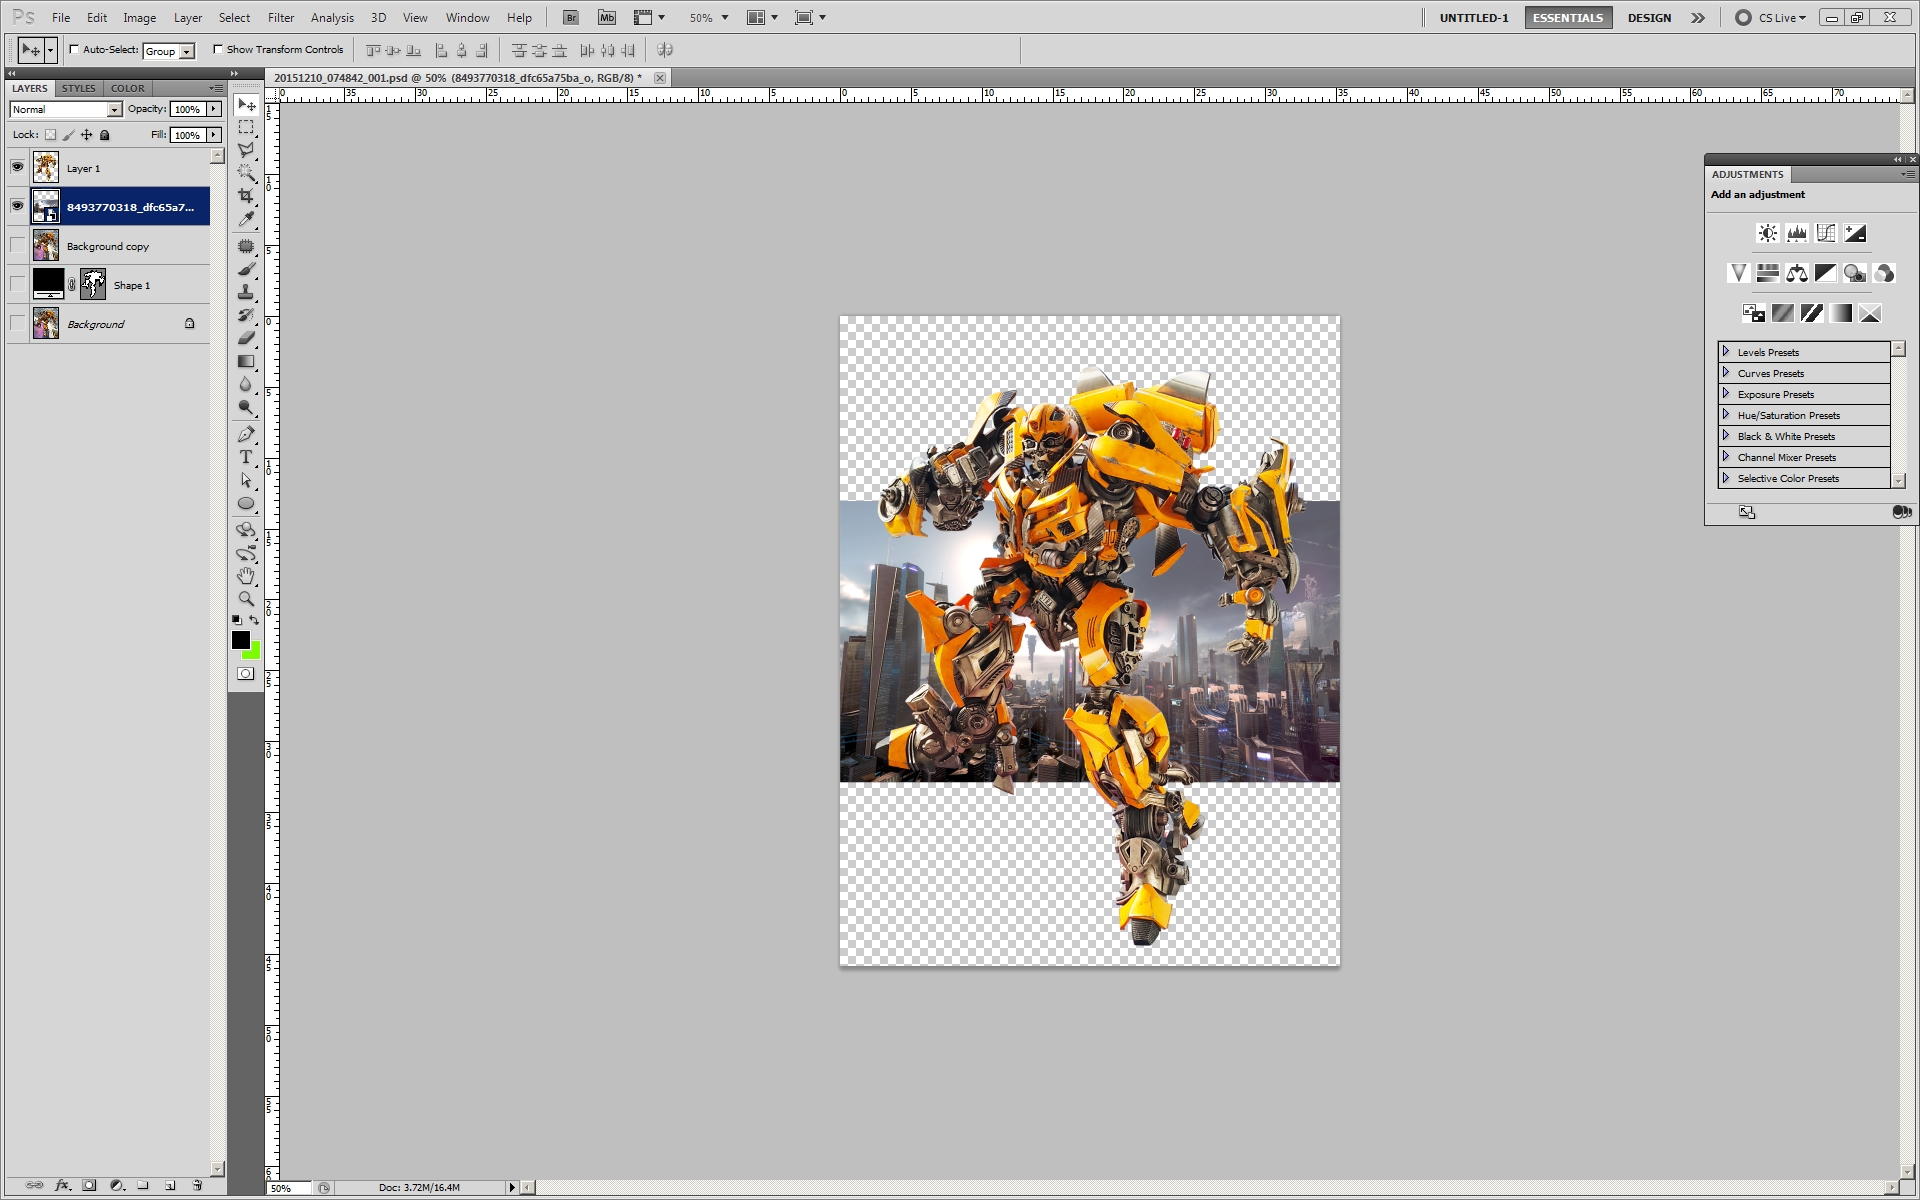Expand Curves Presets list

1726,372
